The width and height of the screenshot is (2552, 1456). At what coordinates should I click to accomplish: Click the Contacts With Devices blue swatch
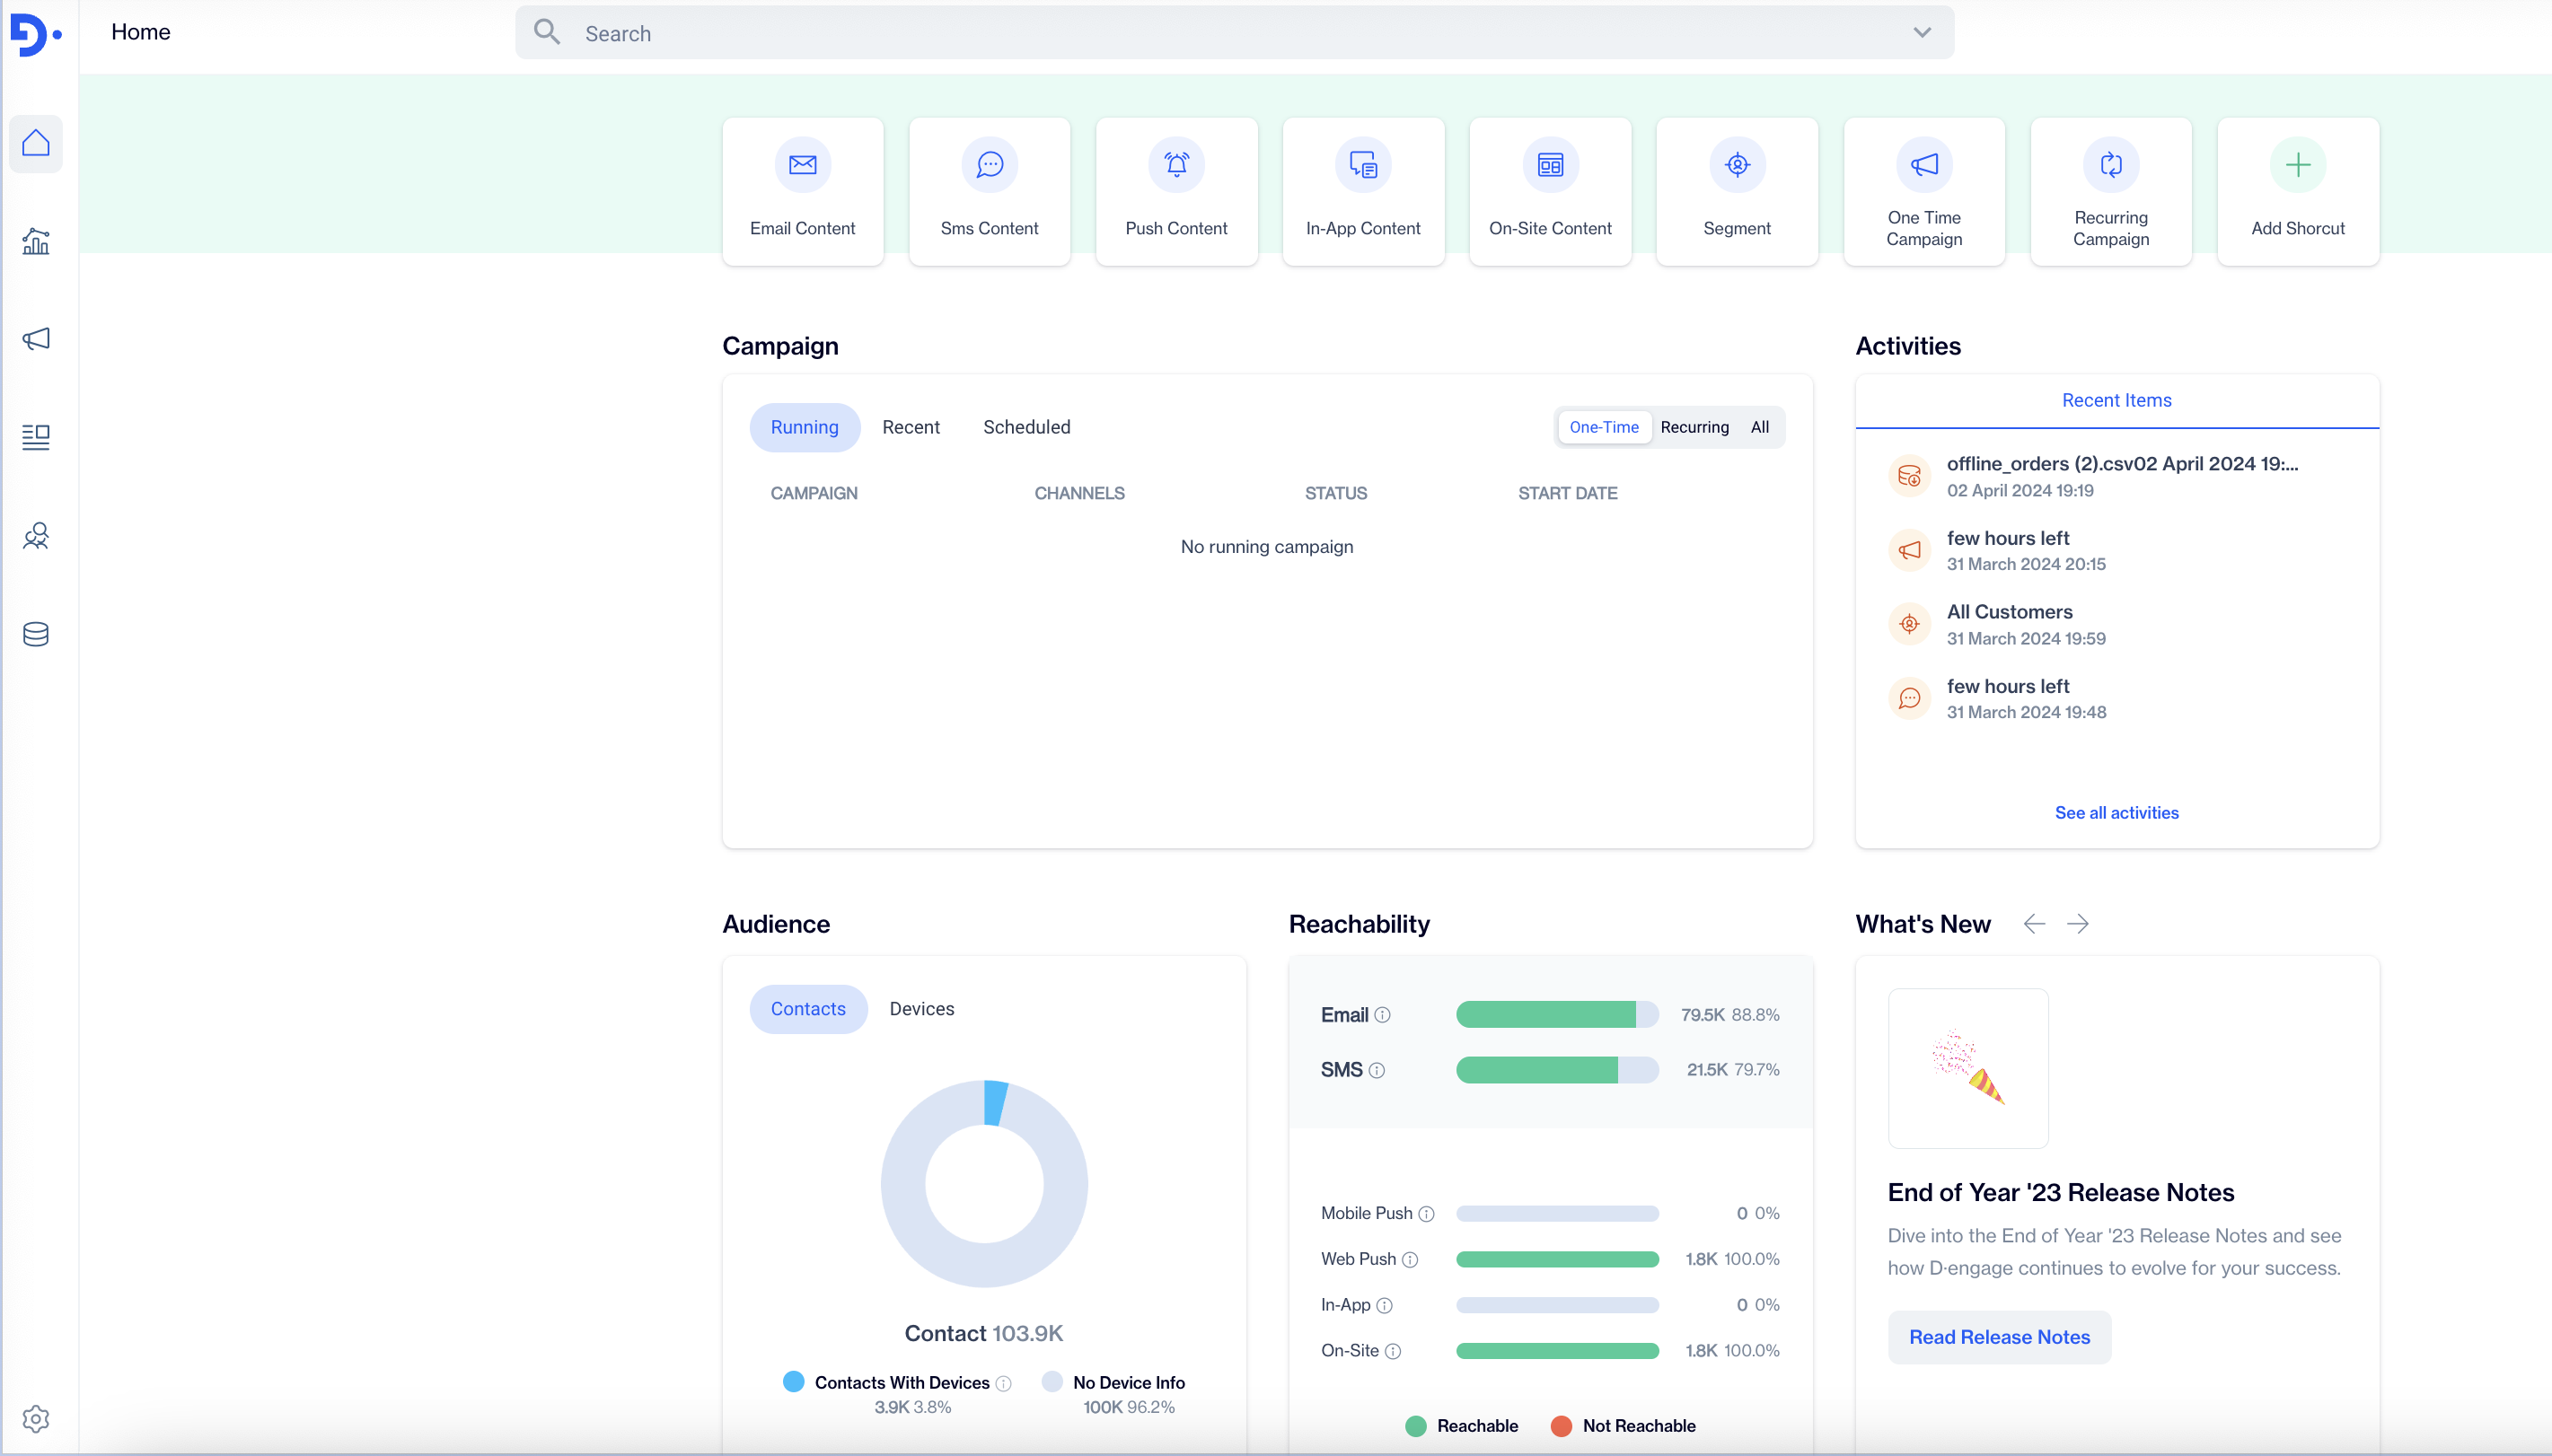point(793,1382)
